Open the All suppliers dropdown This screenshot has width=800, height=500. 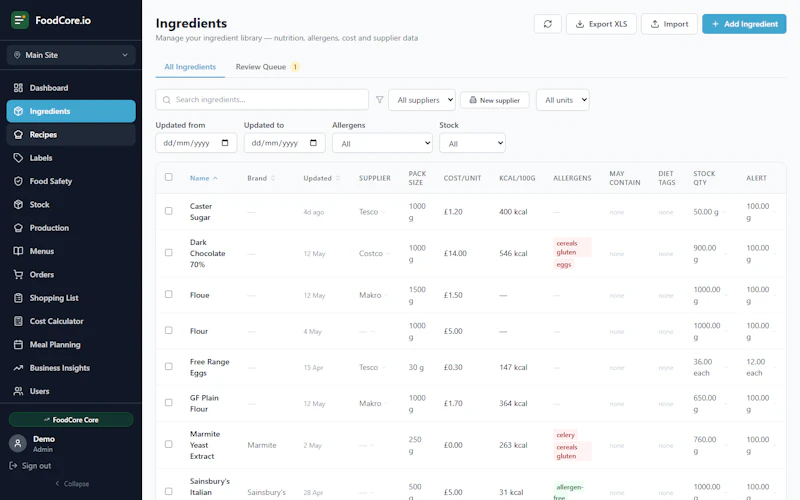(422, 100)
